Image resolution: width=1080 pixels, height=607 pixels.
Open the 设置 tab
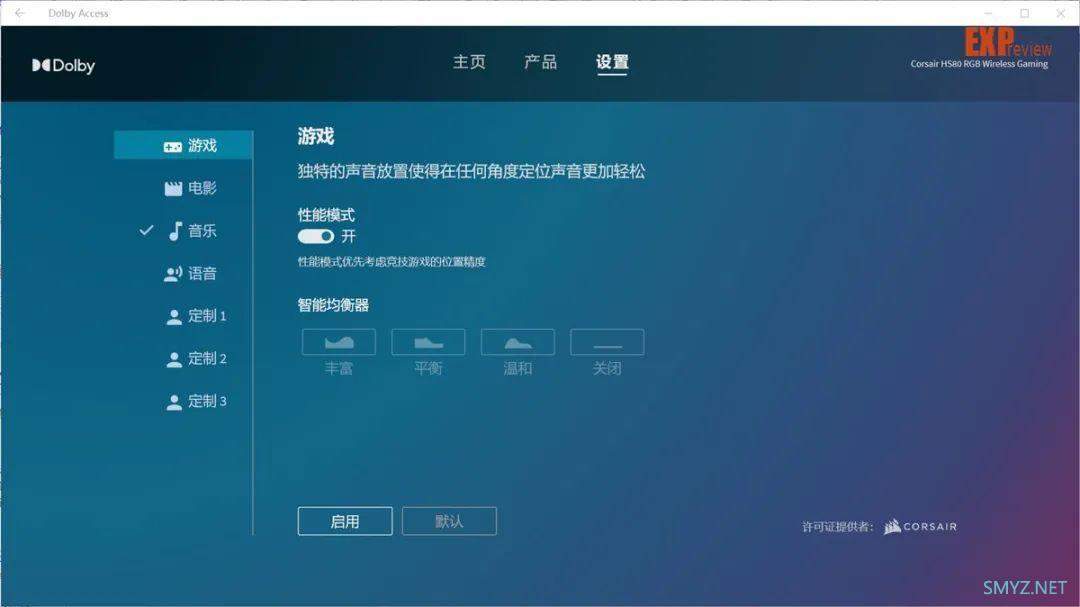click(612, 62)
